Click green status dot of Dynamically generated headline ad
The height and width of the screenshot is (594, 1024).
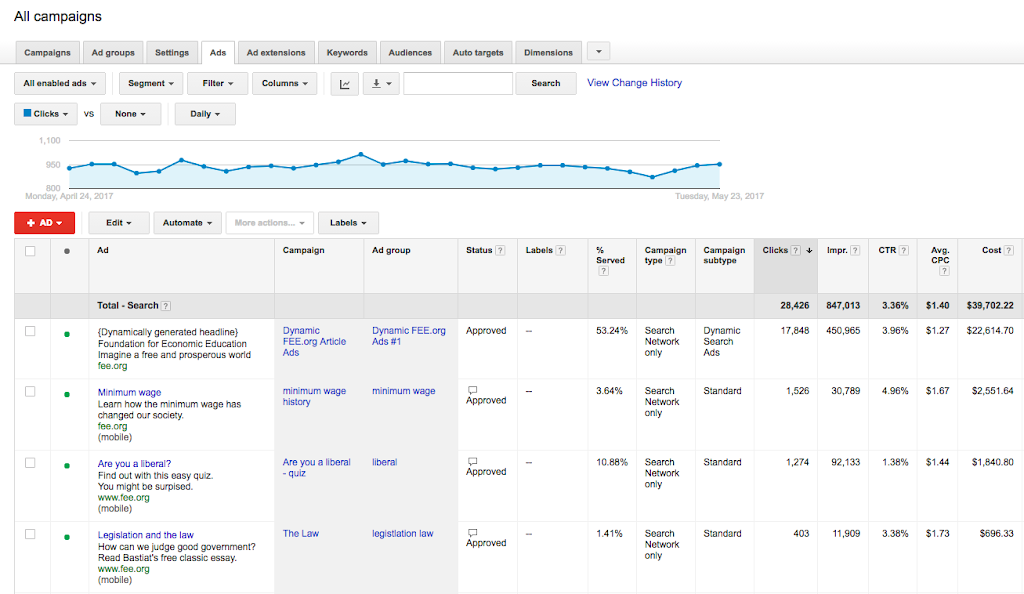[x=67, y=334]
